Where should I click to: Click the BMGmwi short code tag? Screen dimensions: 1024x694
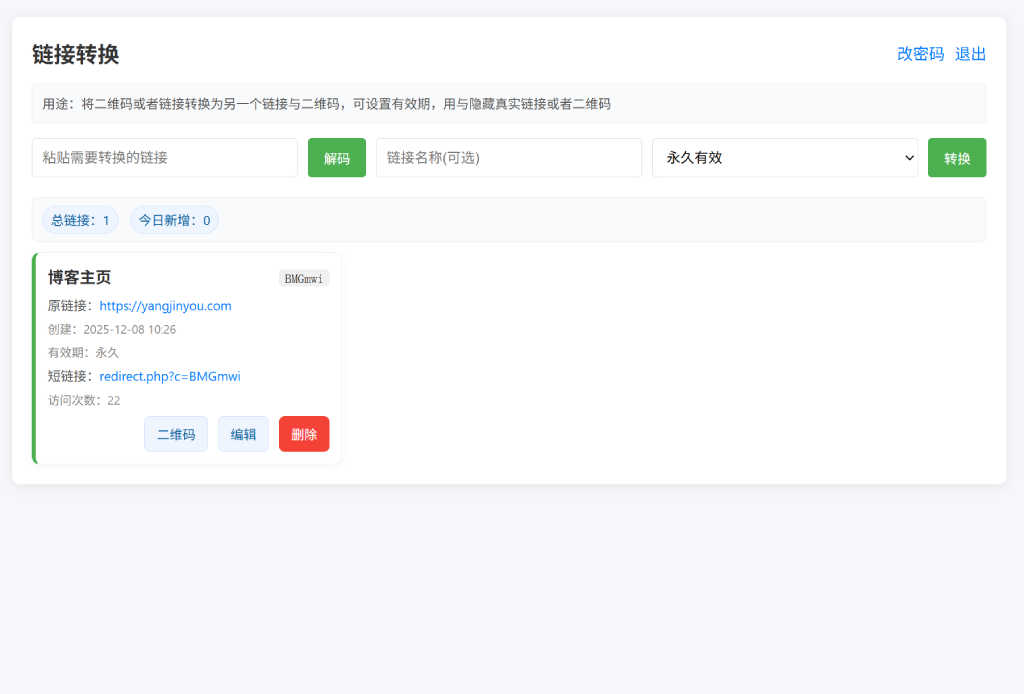point(304,279)
